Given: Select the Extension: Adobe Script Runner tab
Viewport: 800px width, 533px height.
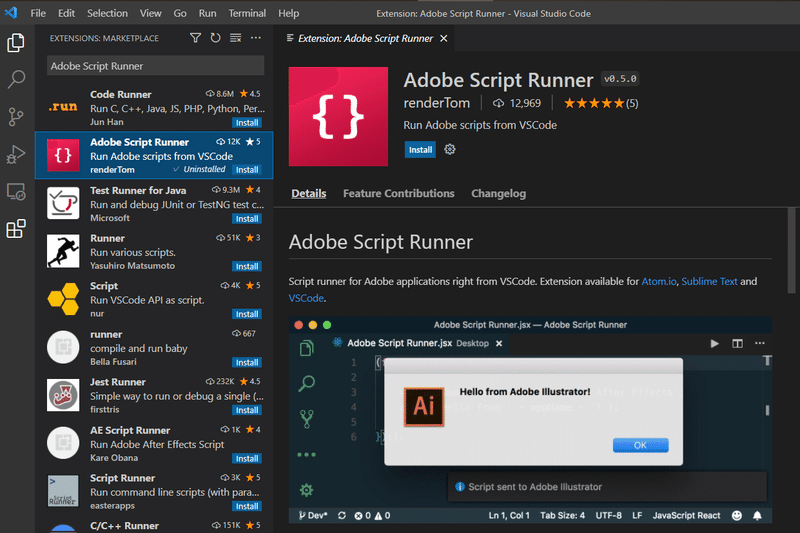Looking at the screenshot, I should (x=365, y=38).
